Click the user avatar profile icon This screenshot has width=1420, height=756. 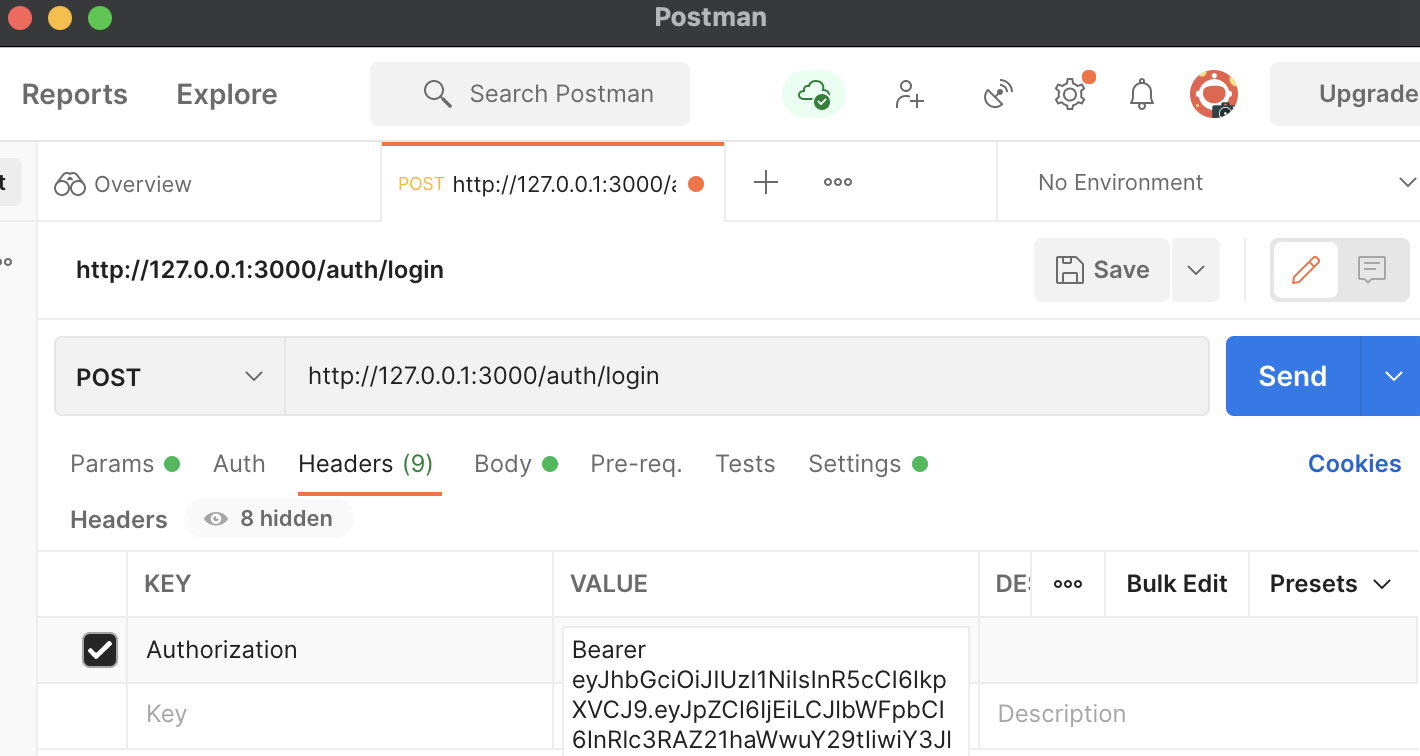click(x=1214, y=94)
